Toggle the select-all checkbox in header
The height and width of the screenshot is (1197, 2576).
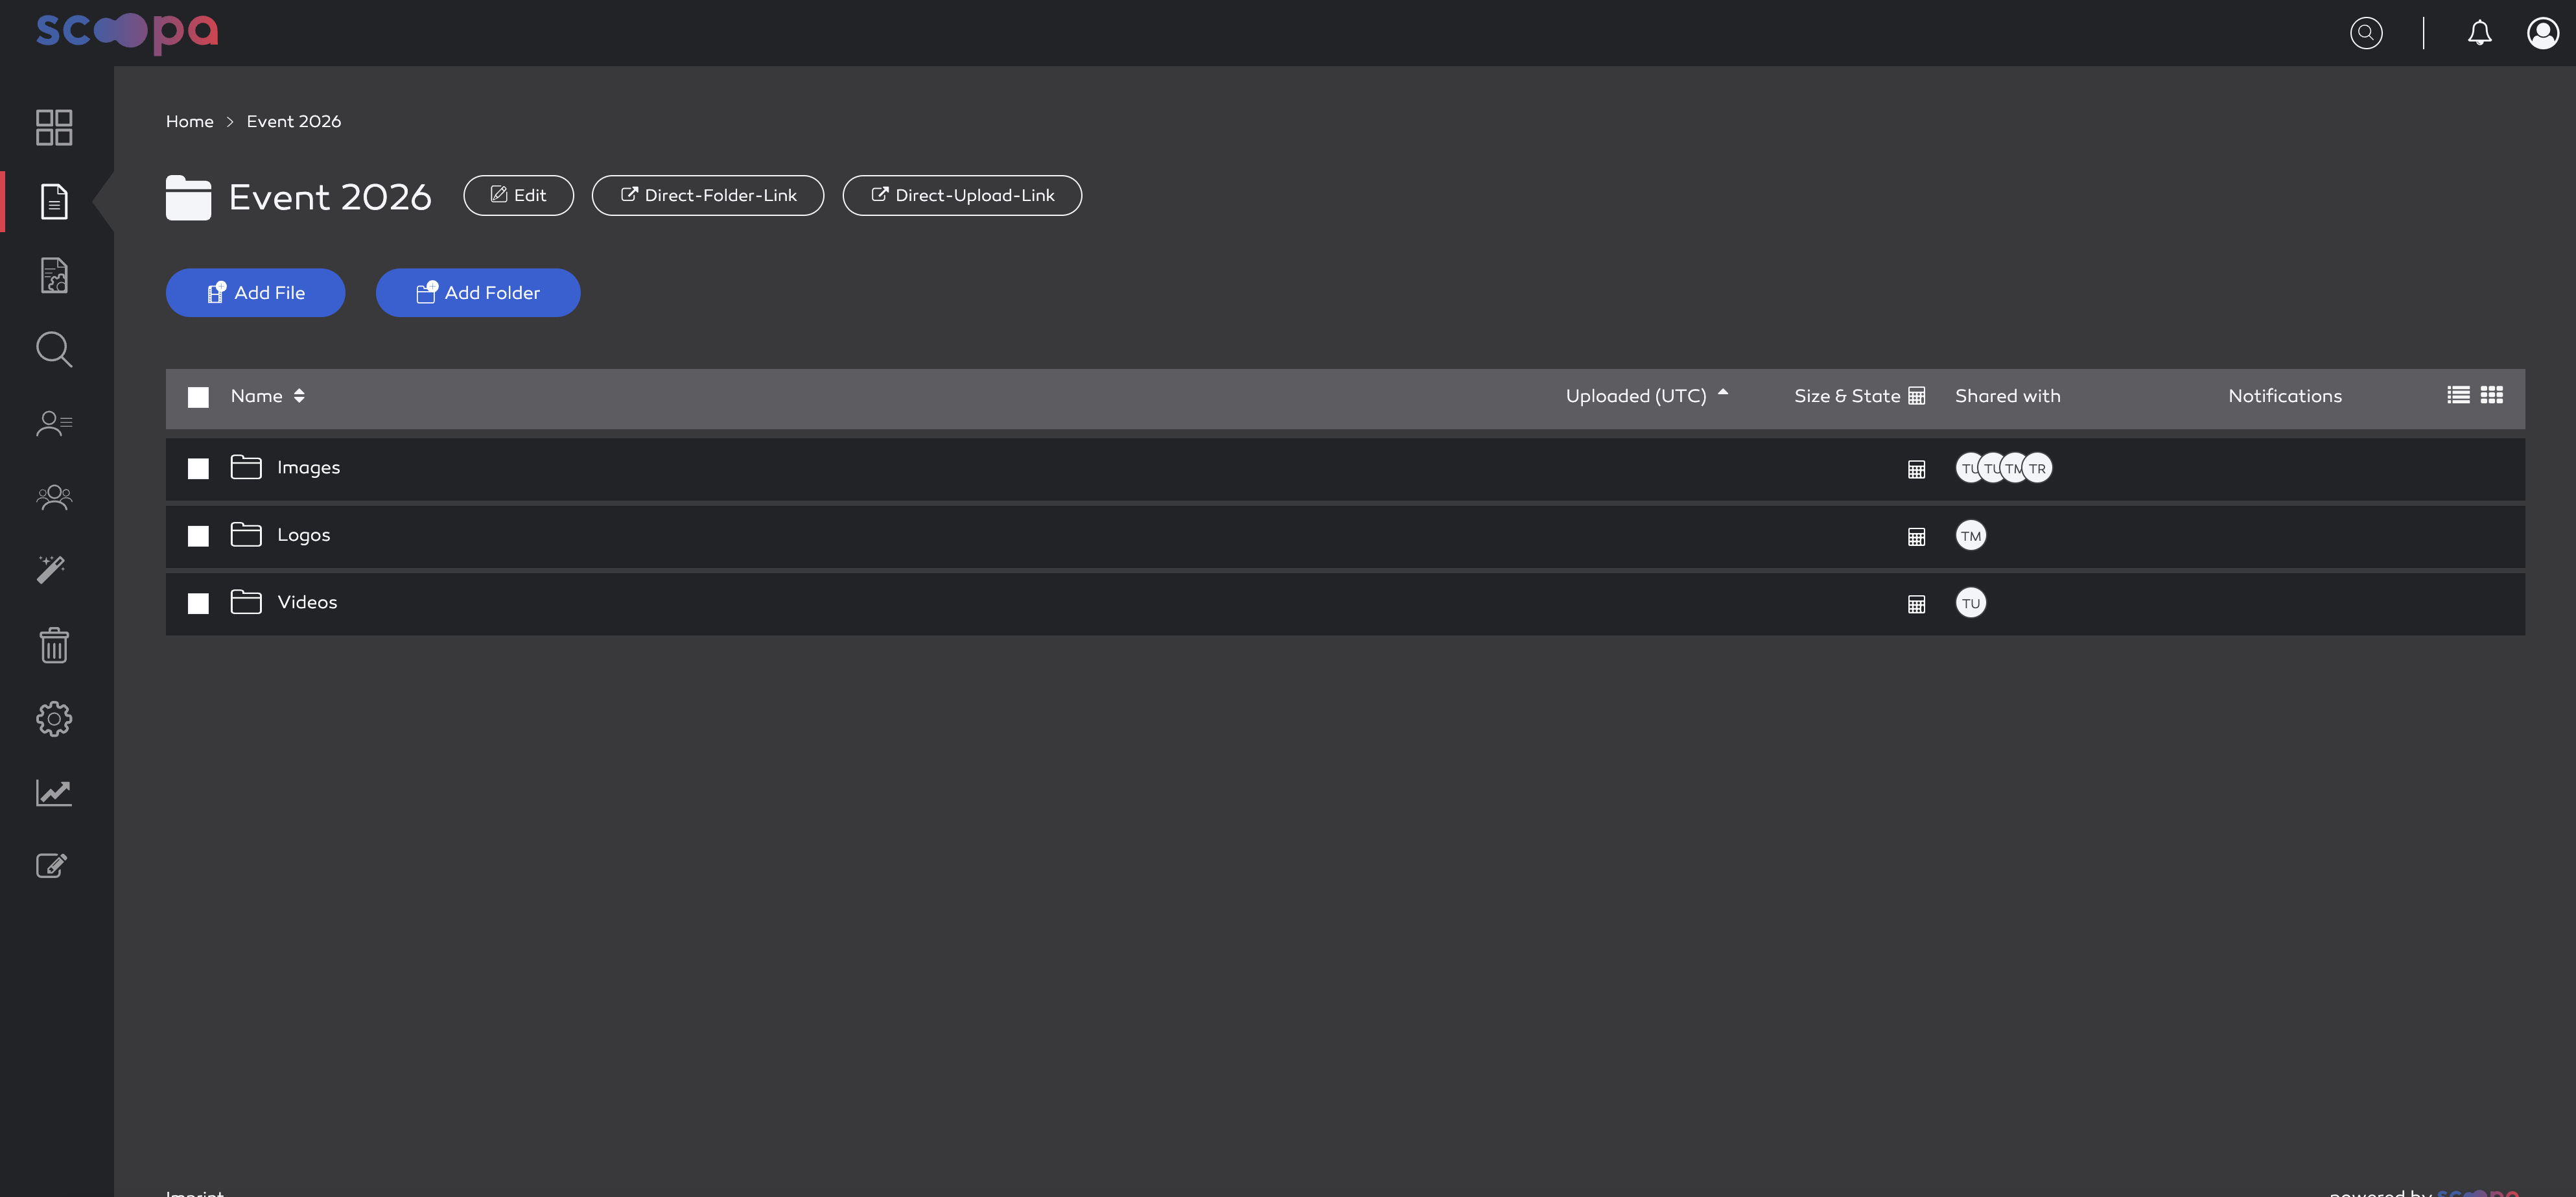click(x=198, y=397)
